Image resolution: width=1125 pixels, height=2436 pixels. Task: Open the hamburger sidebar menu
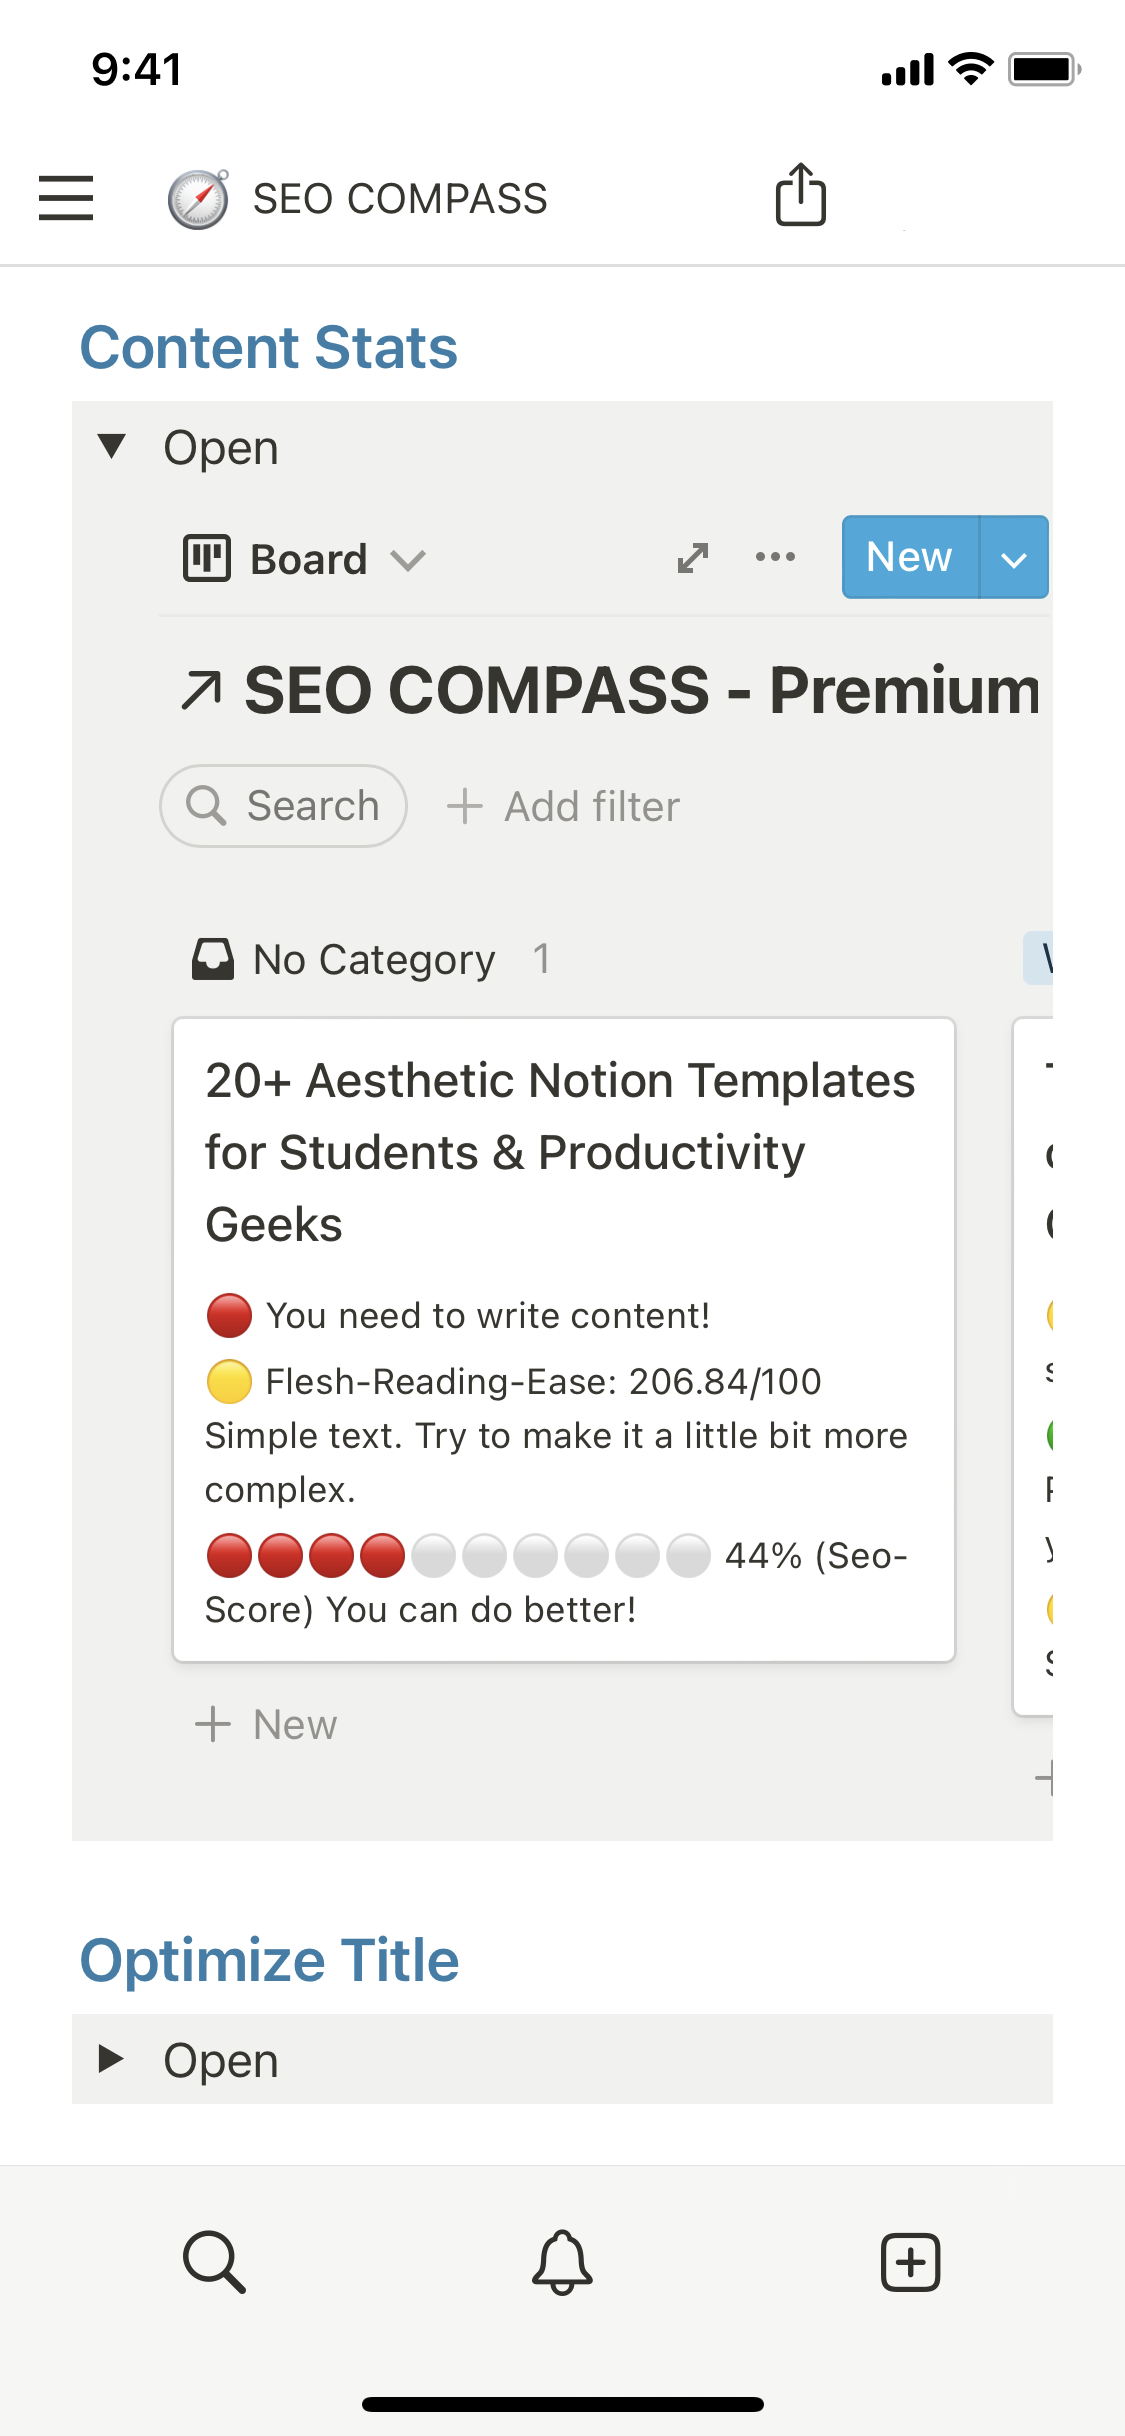point(66,197)
